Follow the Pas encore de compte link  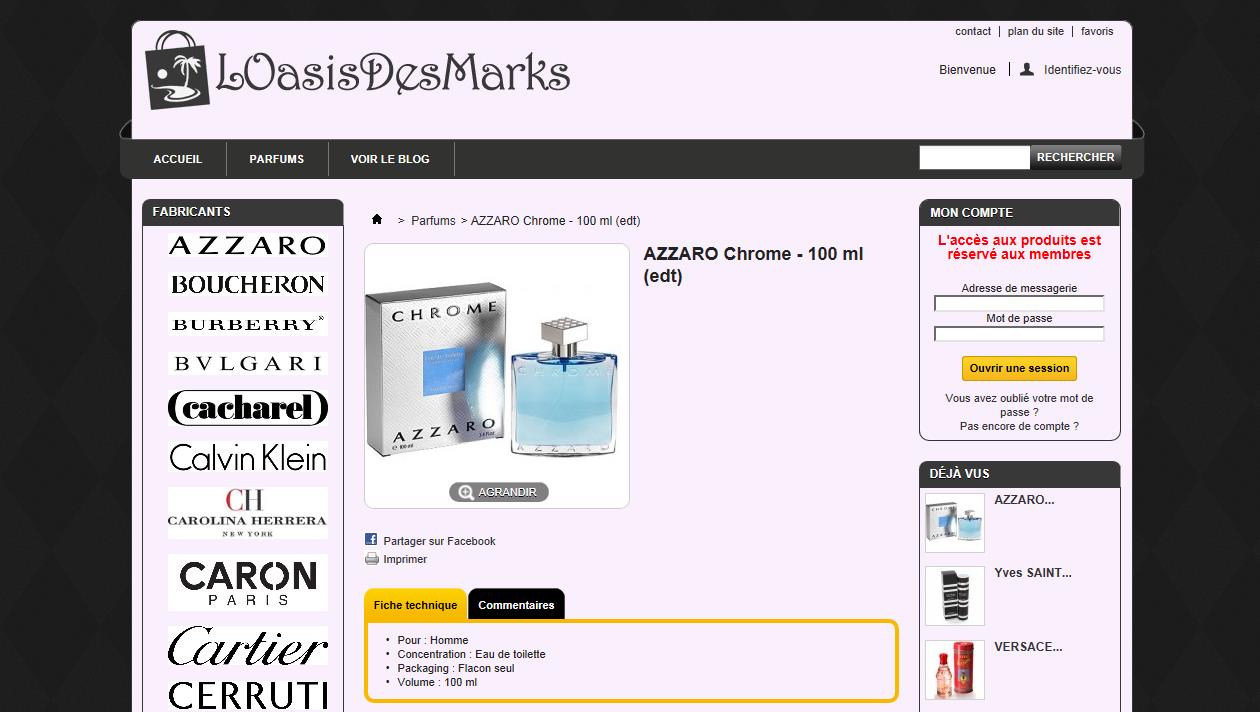[x=1019, y=426]
